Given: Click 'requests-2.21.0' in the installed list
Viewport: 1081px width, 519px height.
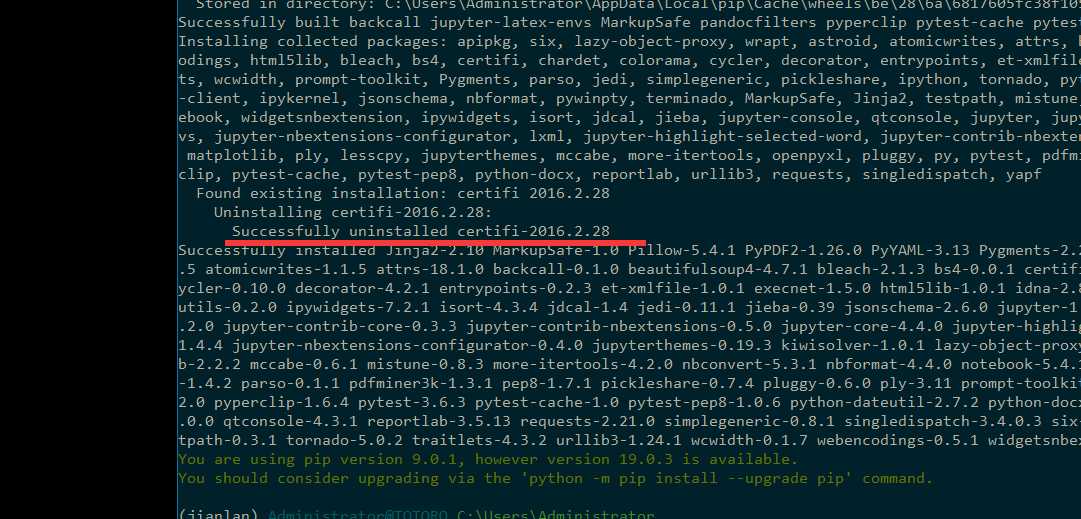Looking at the screenshot, I should click(587, 421).
